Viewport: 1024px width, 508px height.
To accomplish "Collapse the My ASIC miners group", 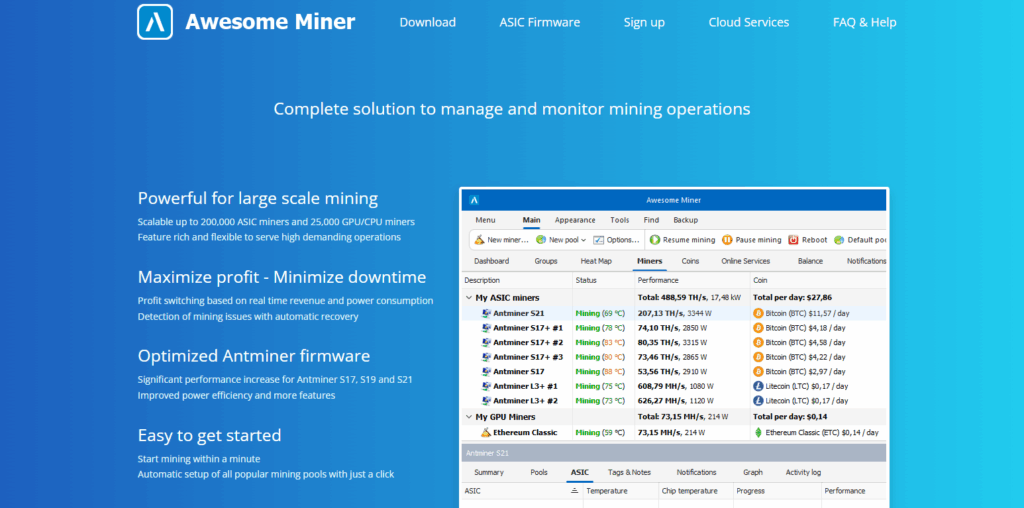I will pos(468,297).
